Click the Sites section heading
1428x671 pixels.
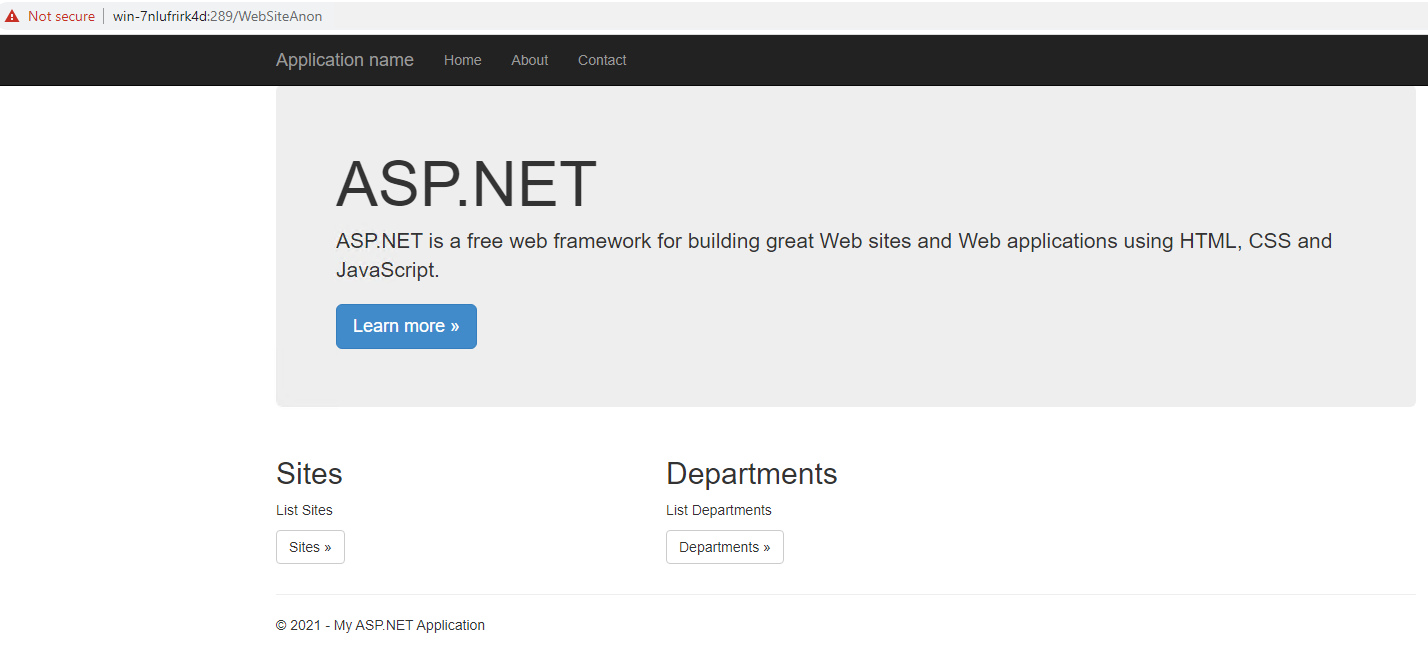[309, 473]
